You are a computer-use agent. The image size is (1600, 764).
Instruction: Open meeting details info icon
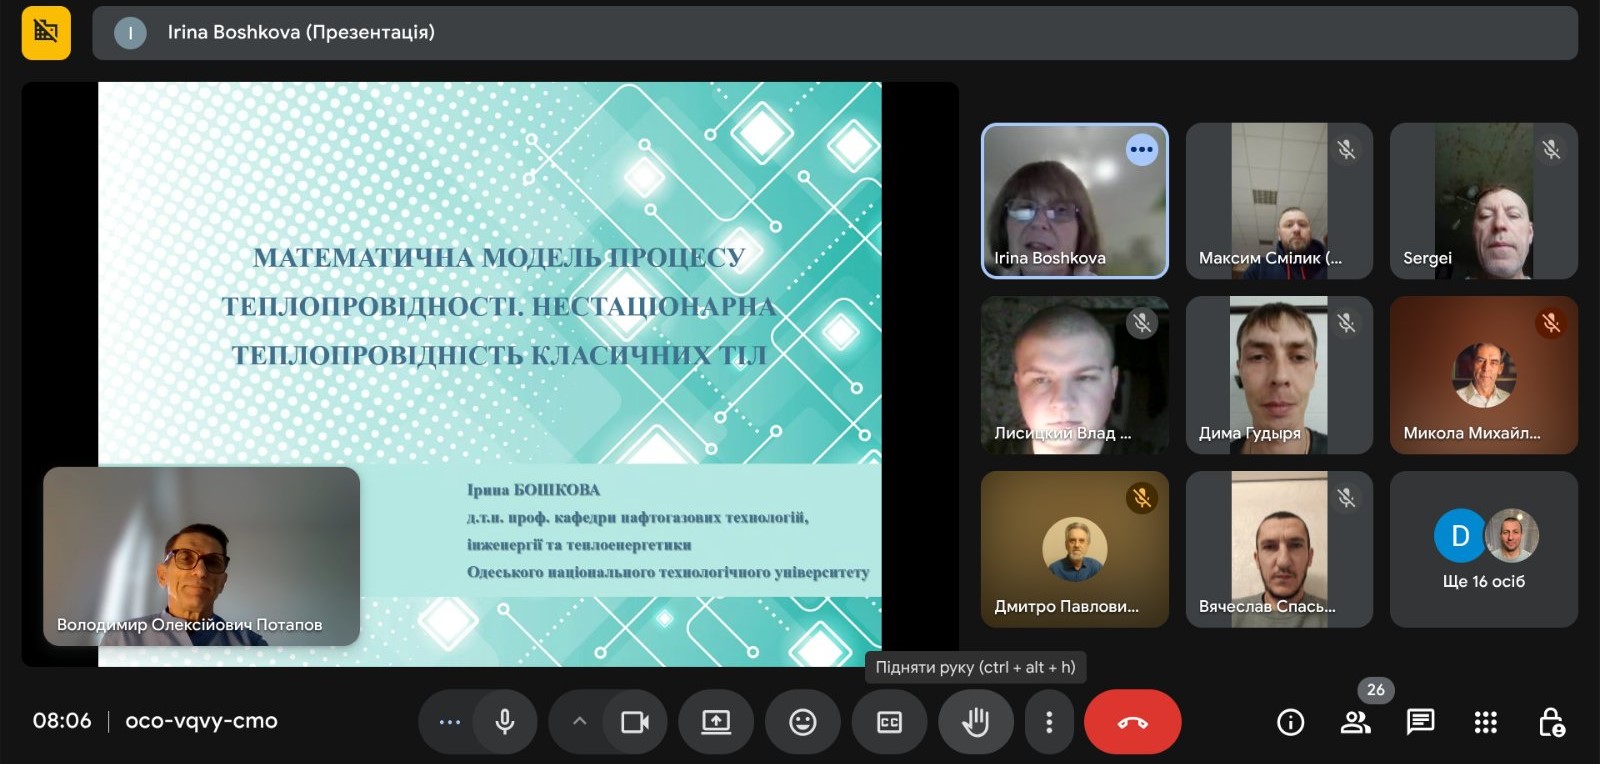pos(1290,722)
